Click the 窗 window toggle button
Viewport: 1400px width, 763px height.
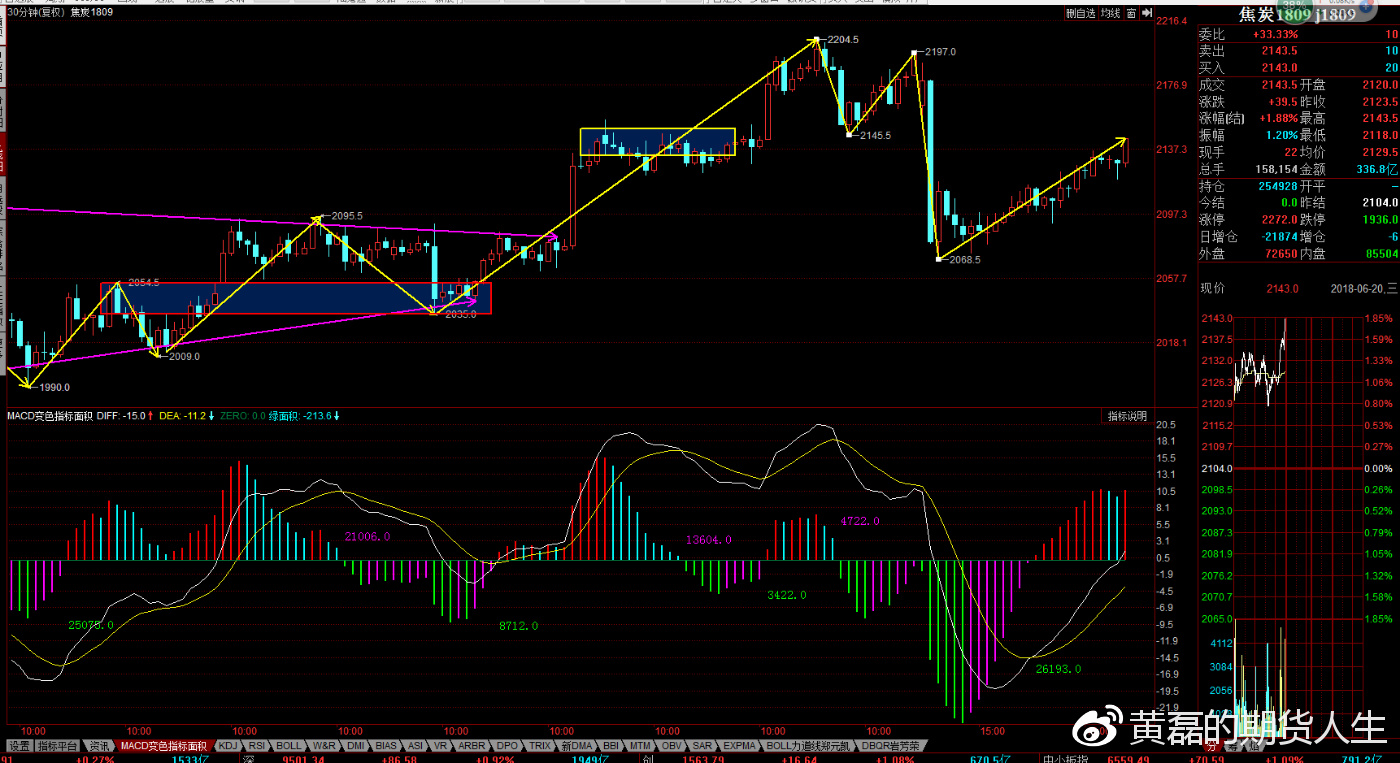1130,14
